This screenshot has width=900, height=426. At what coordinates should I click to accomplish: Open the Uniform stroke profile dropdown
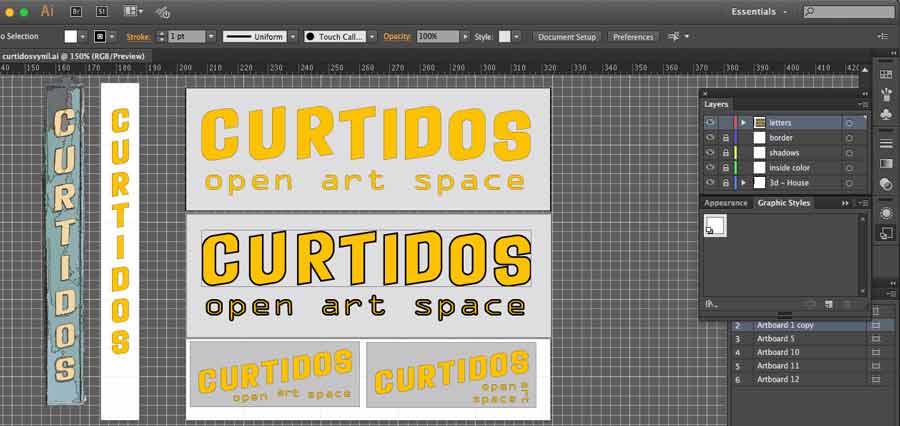(293, 36)
